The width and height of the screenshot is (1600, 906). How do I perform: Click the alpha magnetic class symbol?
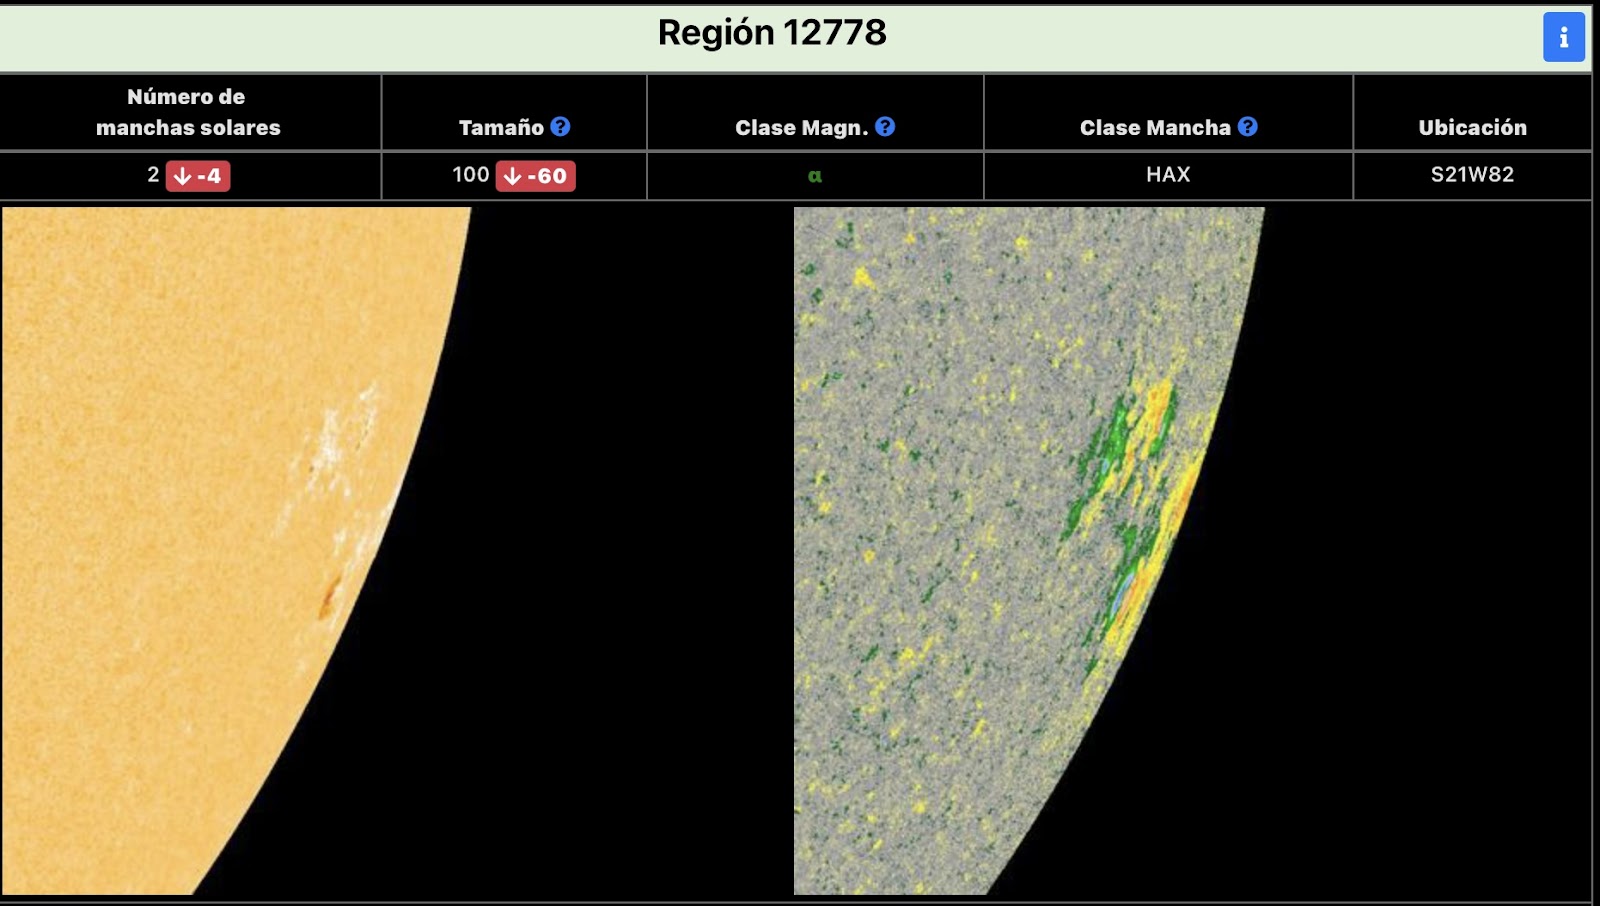815,176
